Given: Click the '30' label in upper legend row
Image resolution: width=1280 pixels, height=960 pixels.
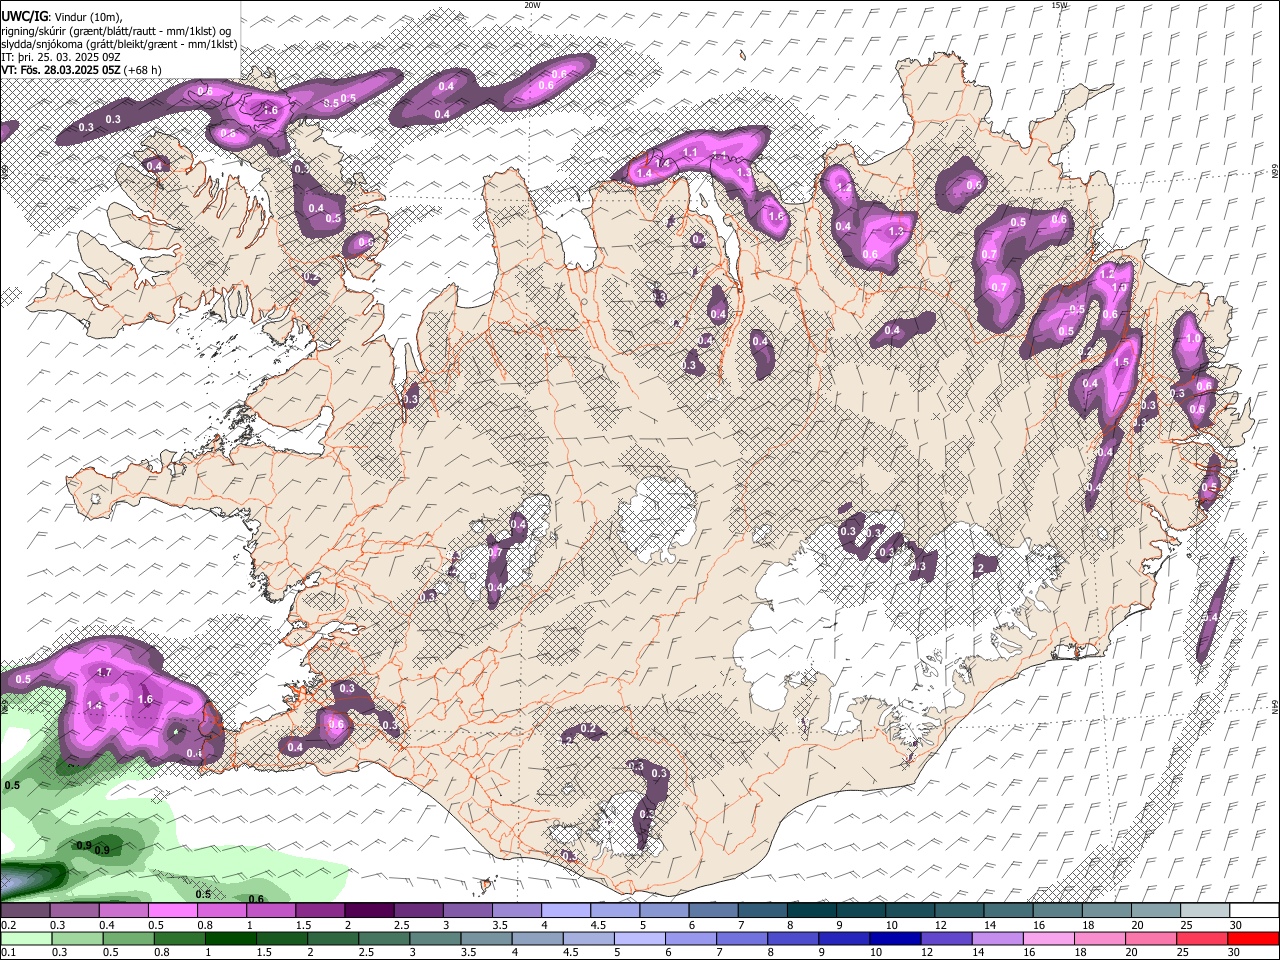Looking at the screenshot, I should [x=1236, y=925].
